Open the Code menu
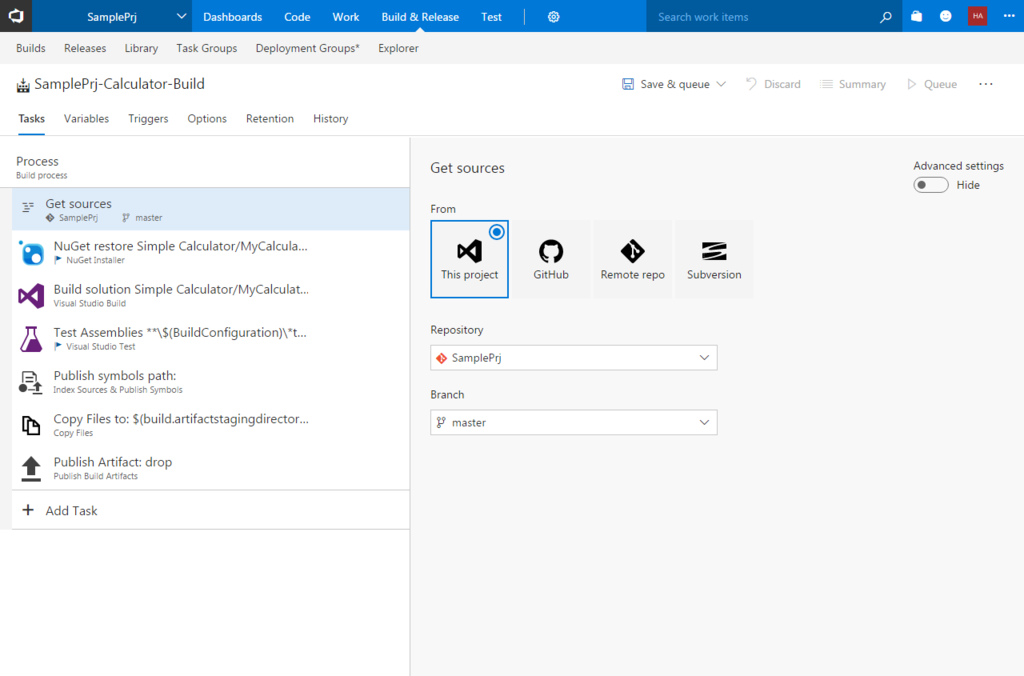 (x=297, y=17)
